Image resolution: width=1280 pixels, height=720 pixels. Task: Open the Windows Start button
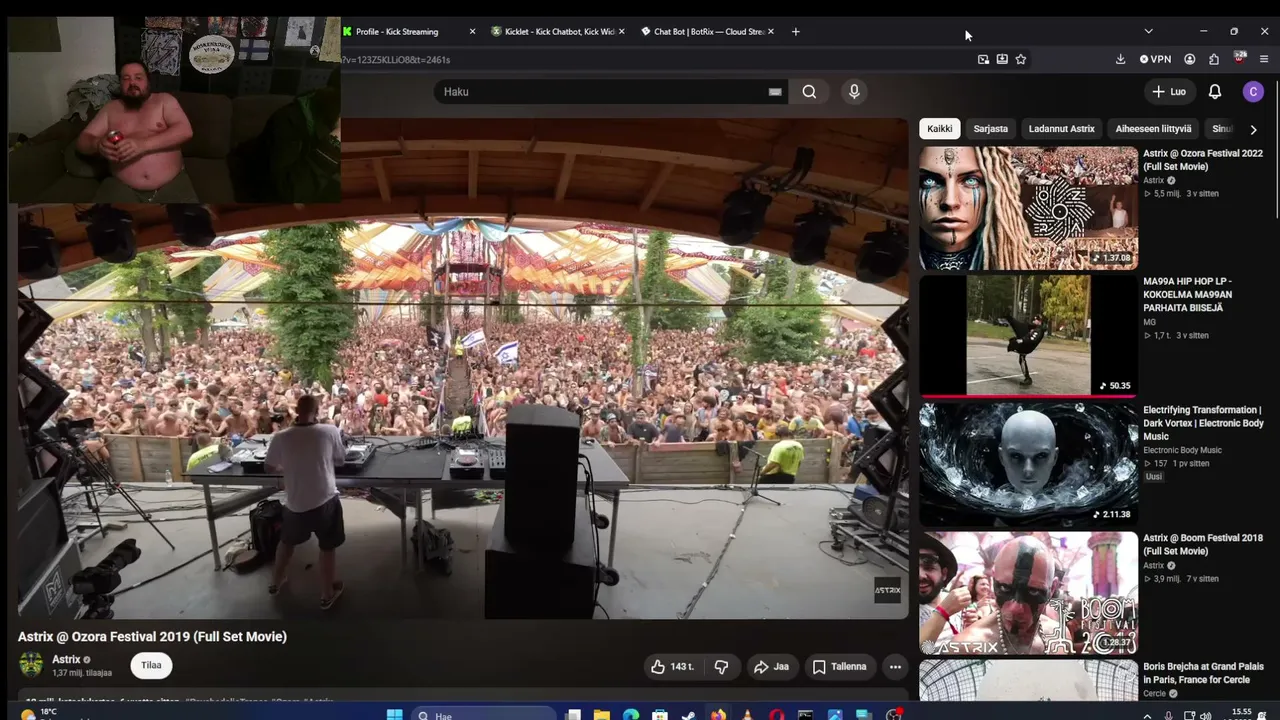pos(394,715)
